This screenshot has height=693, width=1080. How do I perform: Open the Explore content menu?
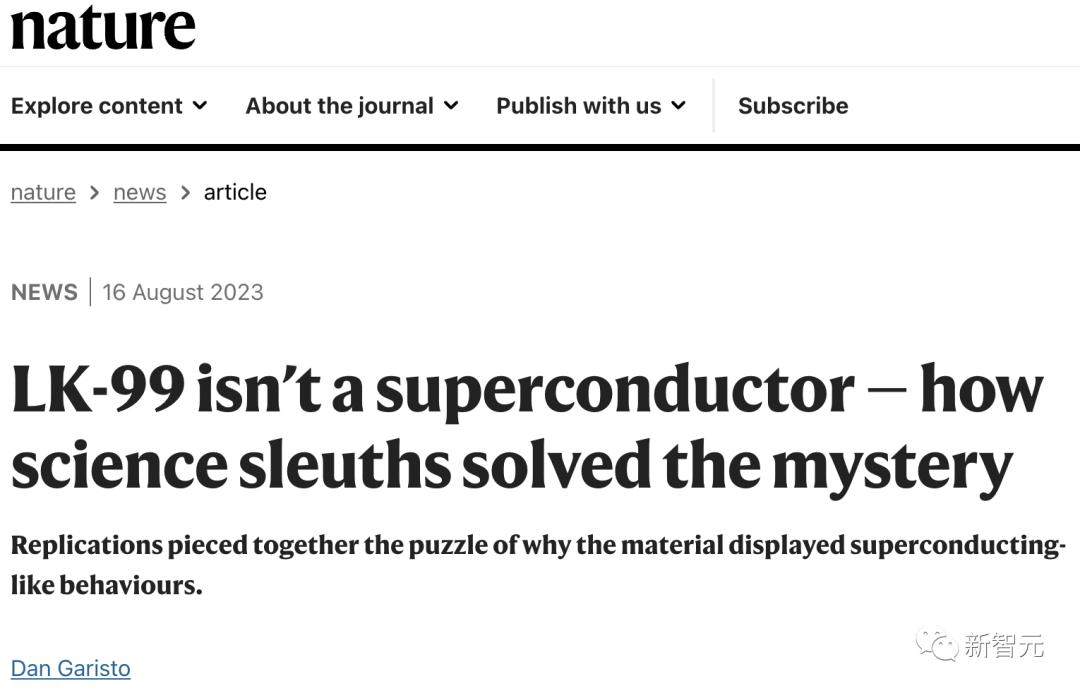click(109, 105)
